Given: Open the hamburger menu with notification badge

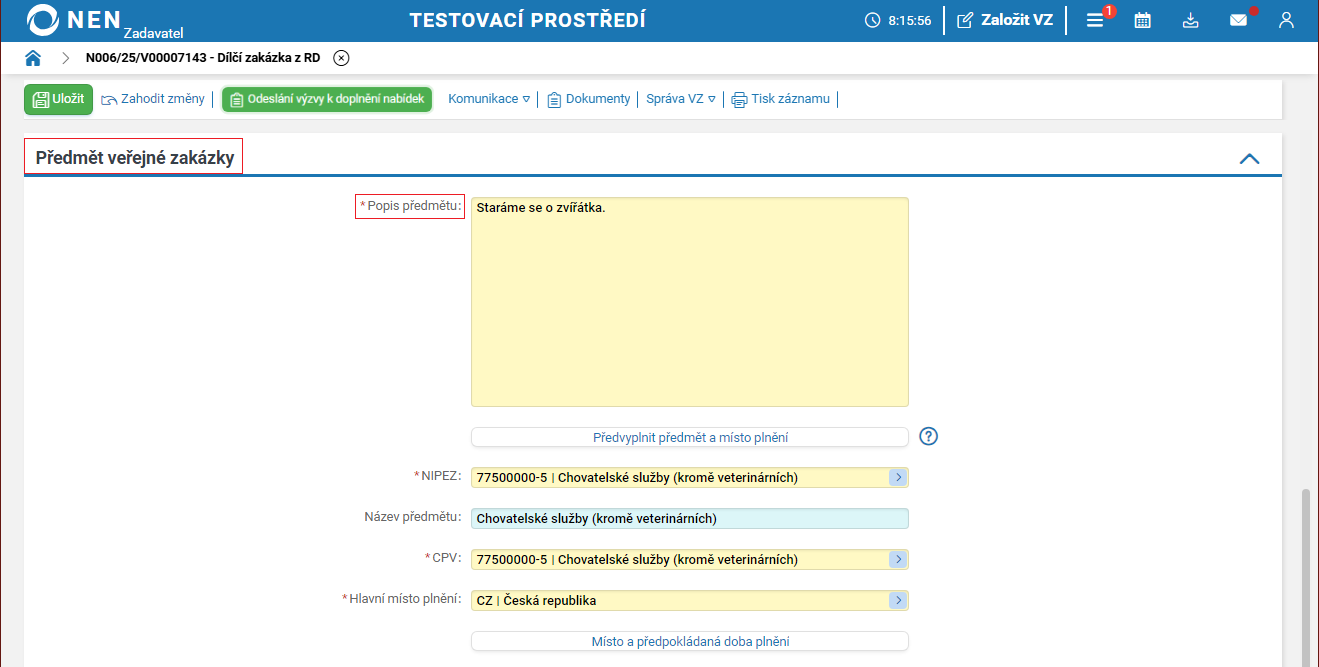Looking at the screenshot, I should (x=1095, y=20).
